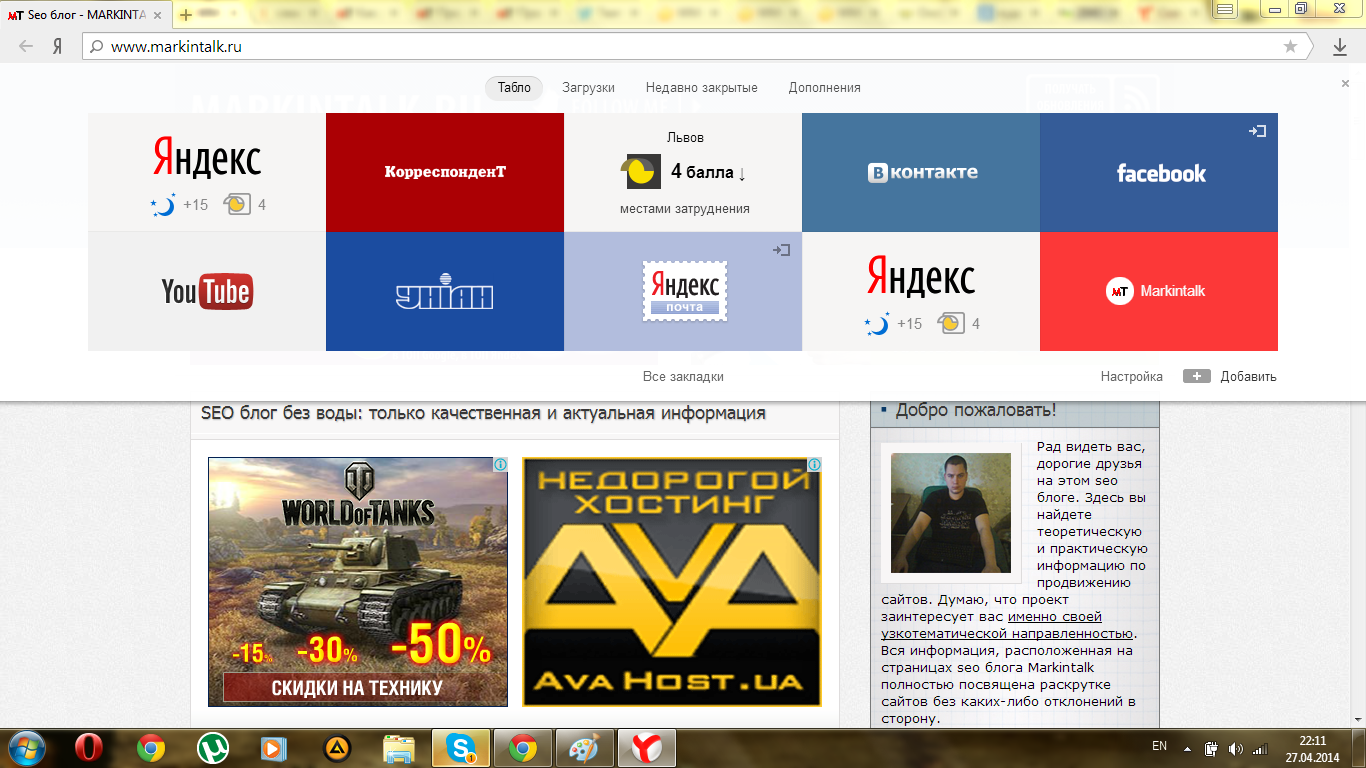Bookmark page with star icon
The width and height of the screenshot is (1366, 768).
[1290, 46]
